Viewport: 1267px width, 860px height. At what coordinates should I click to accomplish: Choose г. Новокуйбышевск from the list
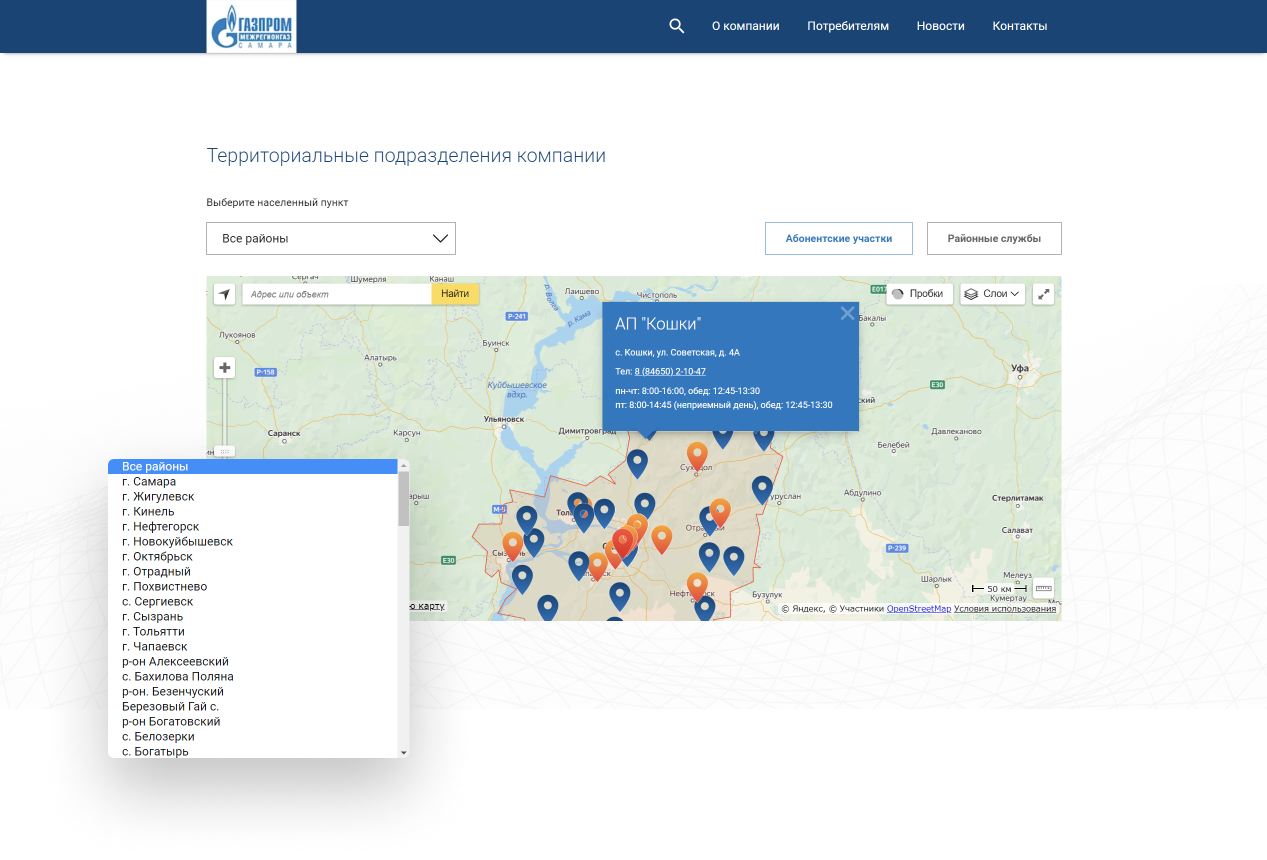(253, 541)
